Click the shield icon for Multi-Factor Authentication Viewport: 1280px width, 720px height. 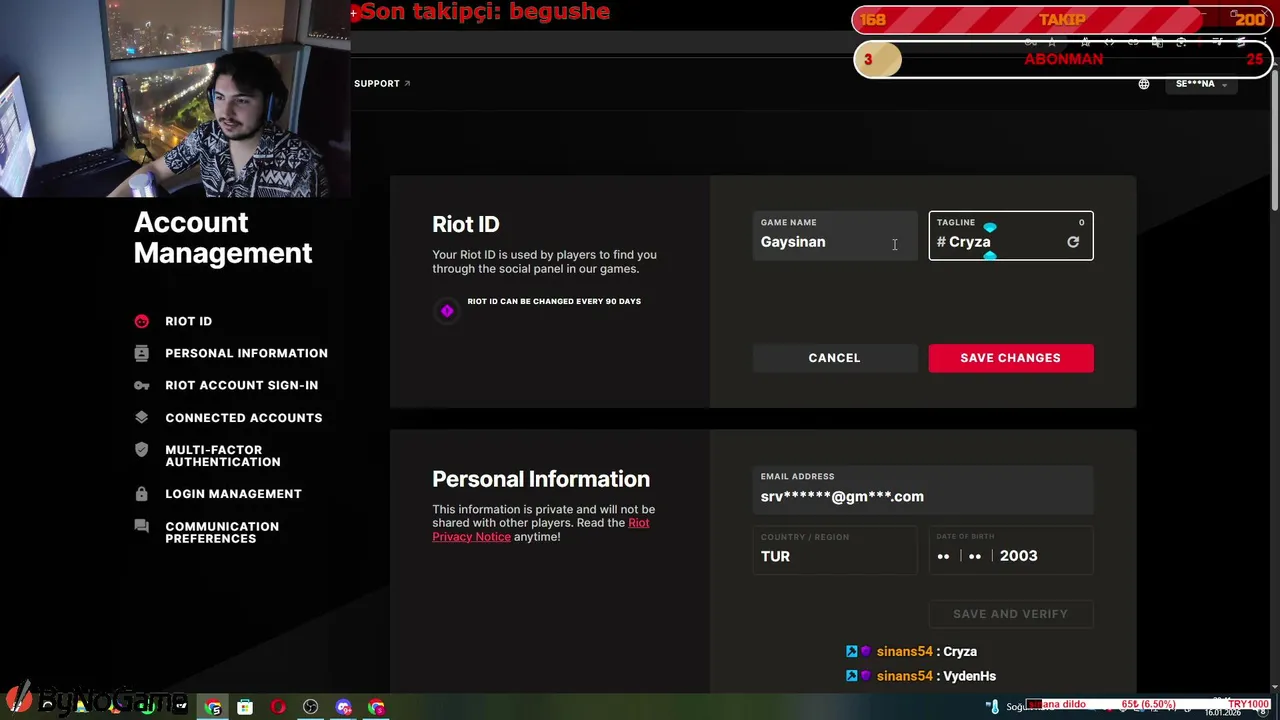142,450
